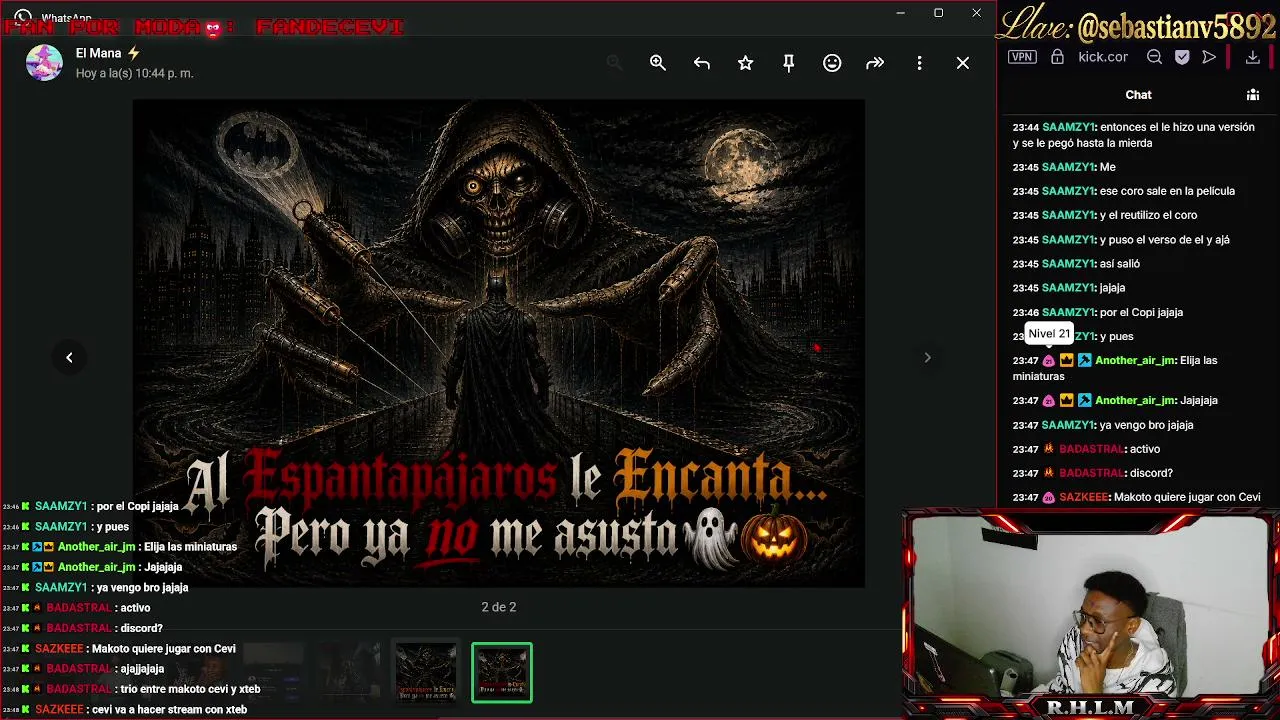Click the zoom out magnifier in viewer
Image resolution: width=1280 pixels, height=720 pixels.
pyautogui.click(x=614, y=63)
